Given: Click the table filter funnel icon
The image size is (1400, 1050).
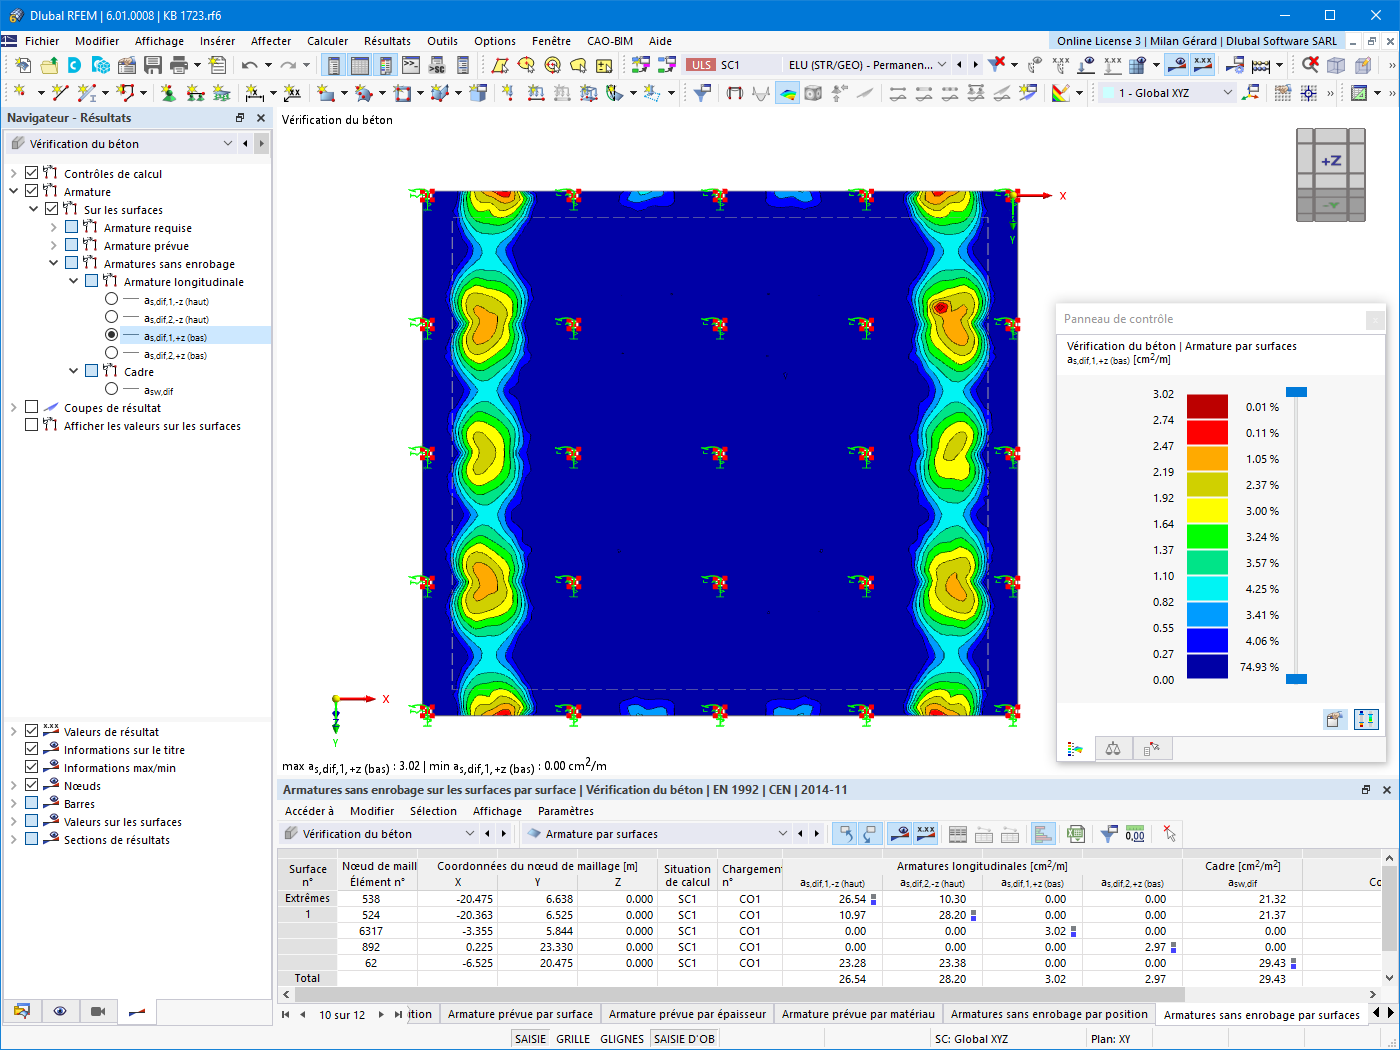Looking at the screenshot, I should (x=1109, y=834).
